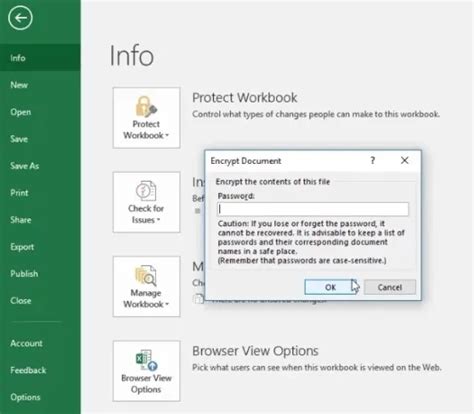Viewport: 474px width, 414px height.
Task: Click into the Password input field
Action: click(x=313, y=209)
